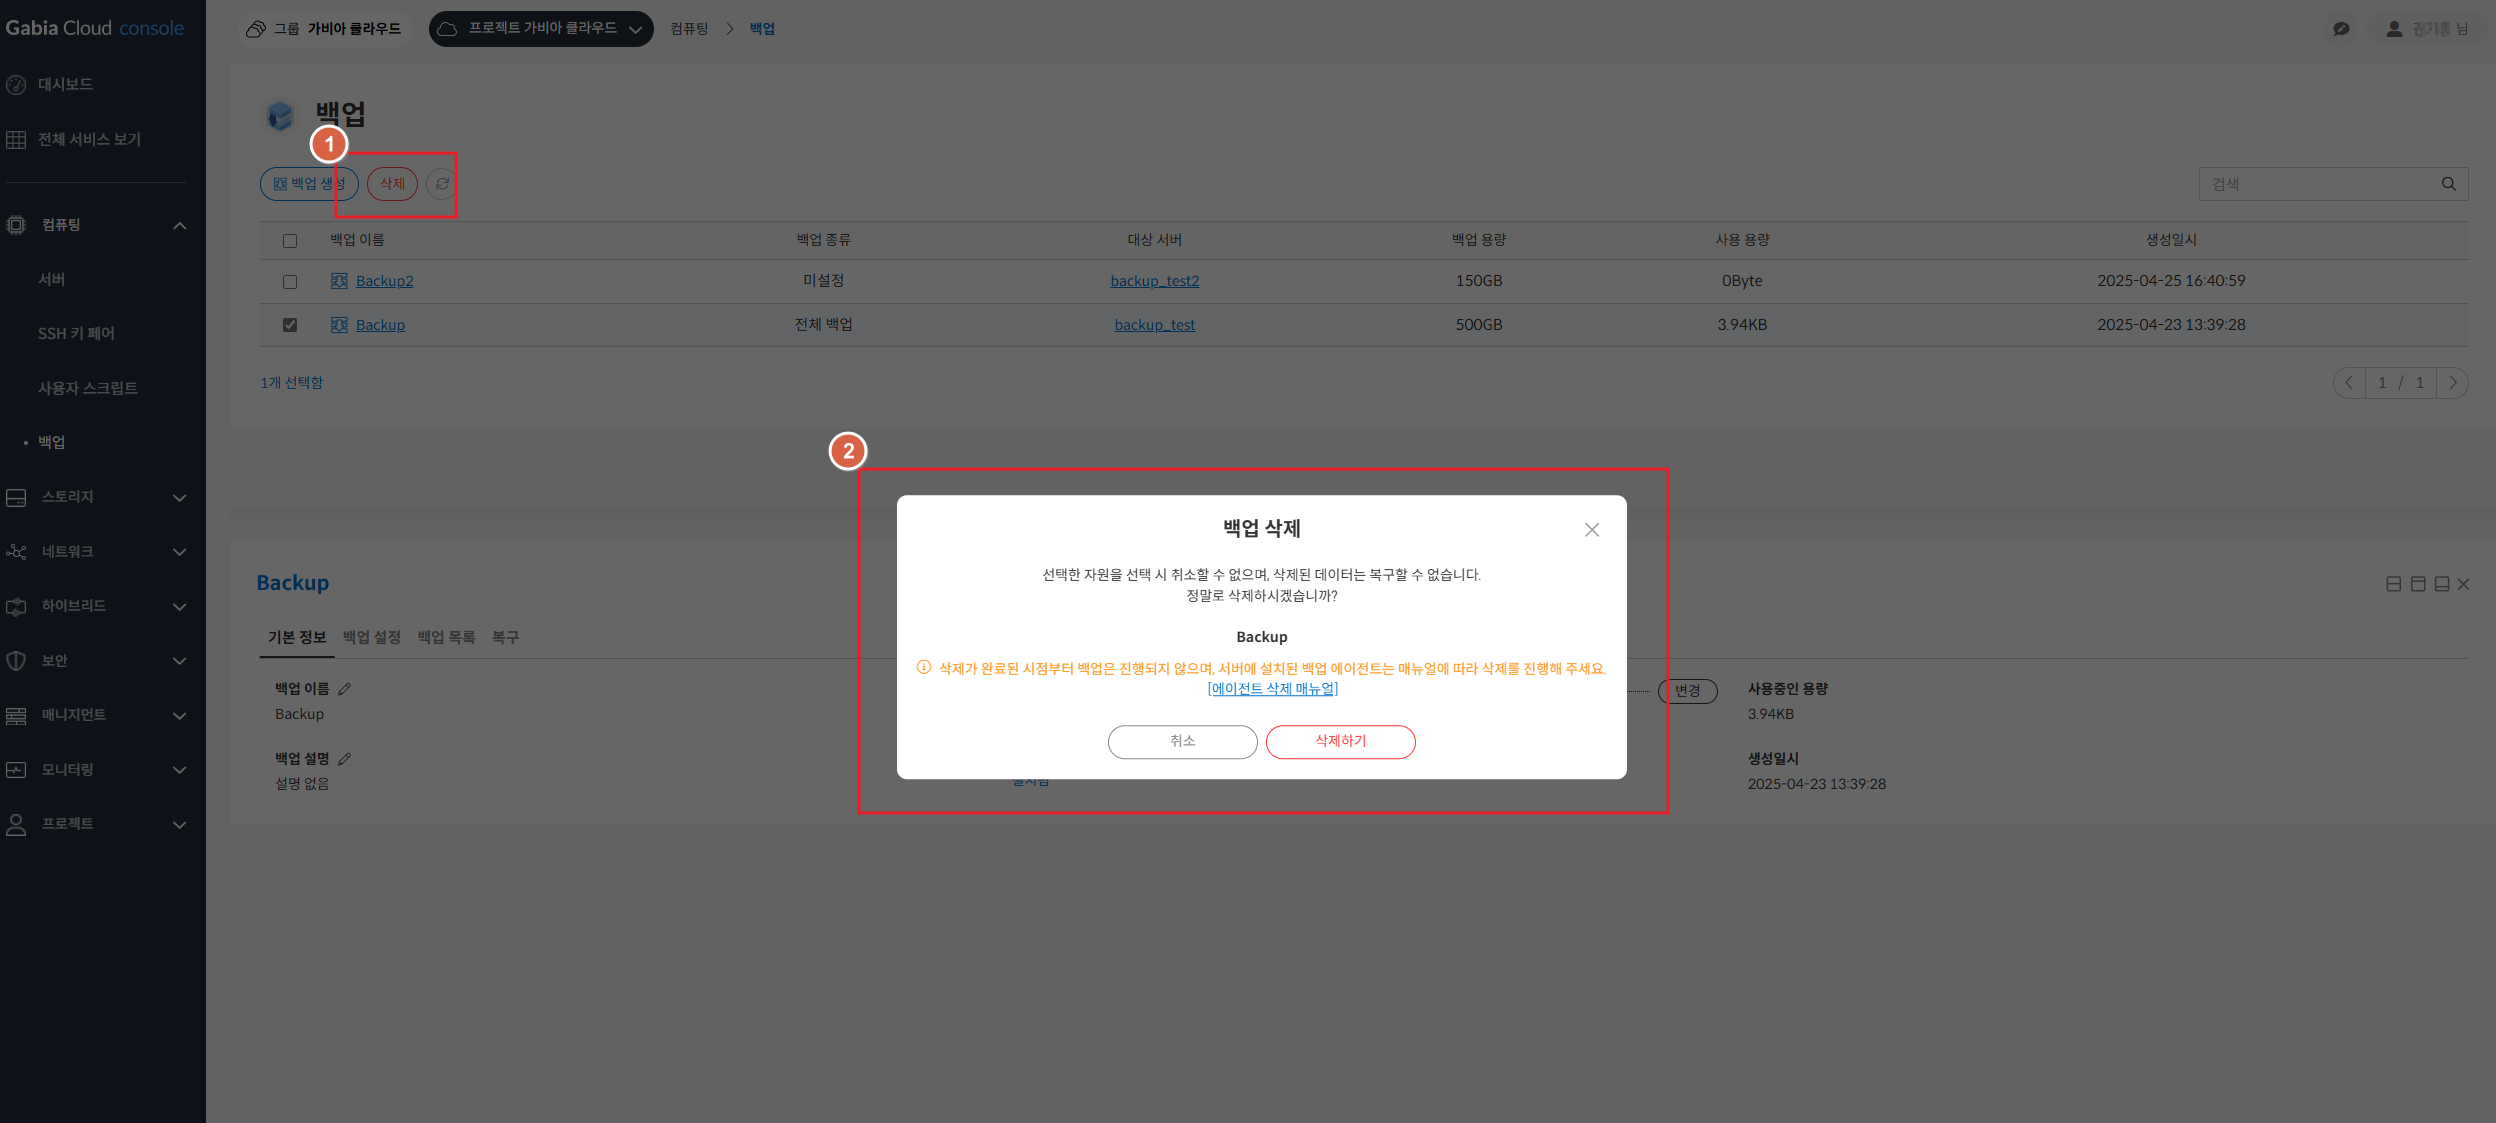
Task: Toggle the Backup2 row checkbox
Action: click(x=290, y=282)
